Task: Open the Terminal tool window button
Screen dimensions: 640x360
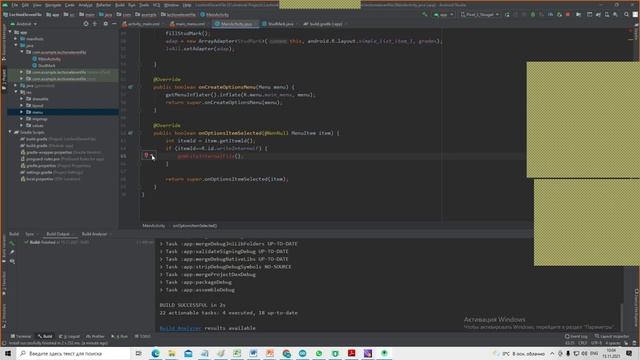Action: click(x=21, y=336)
